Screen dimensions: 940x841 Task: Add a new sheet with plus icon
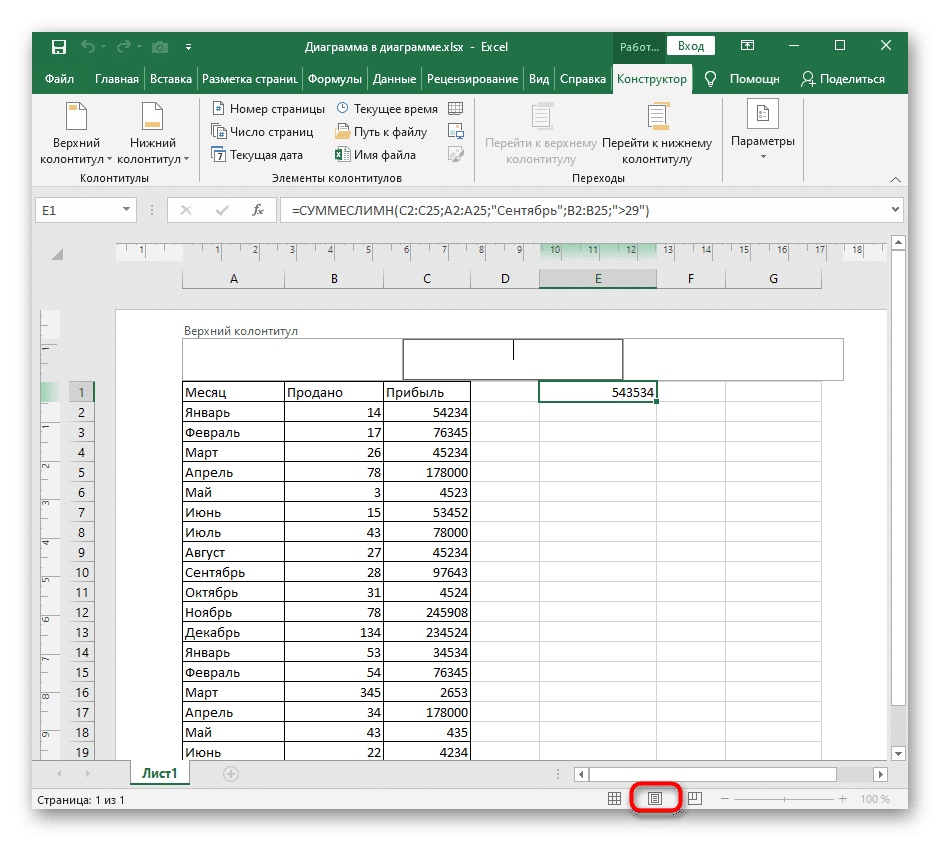[x=231, y=774]
